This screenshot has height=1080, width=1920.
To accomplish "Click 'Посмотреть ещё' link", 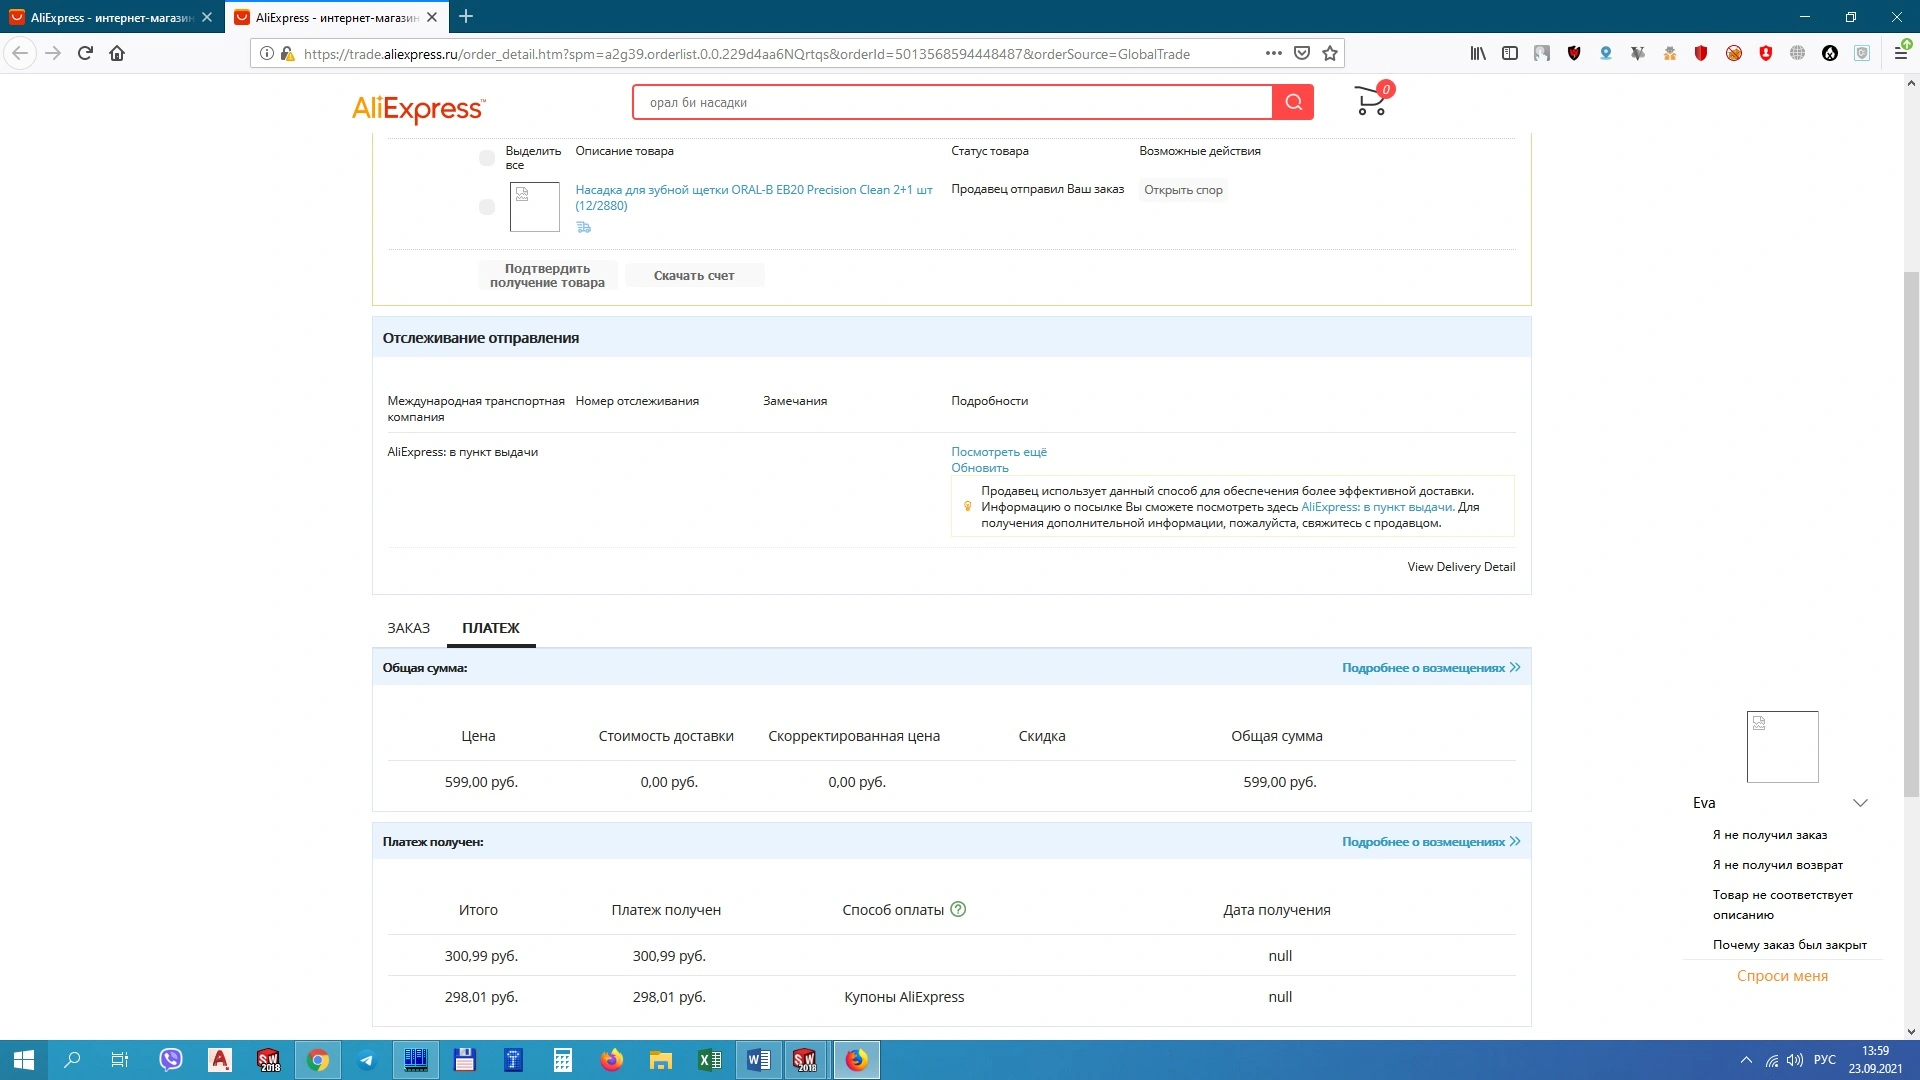I will click(x=999, y=452).
